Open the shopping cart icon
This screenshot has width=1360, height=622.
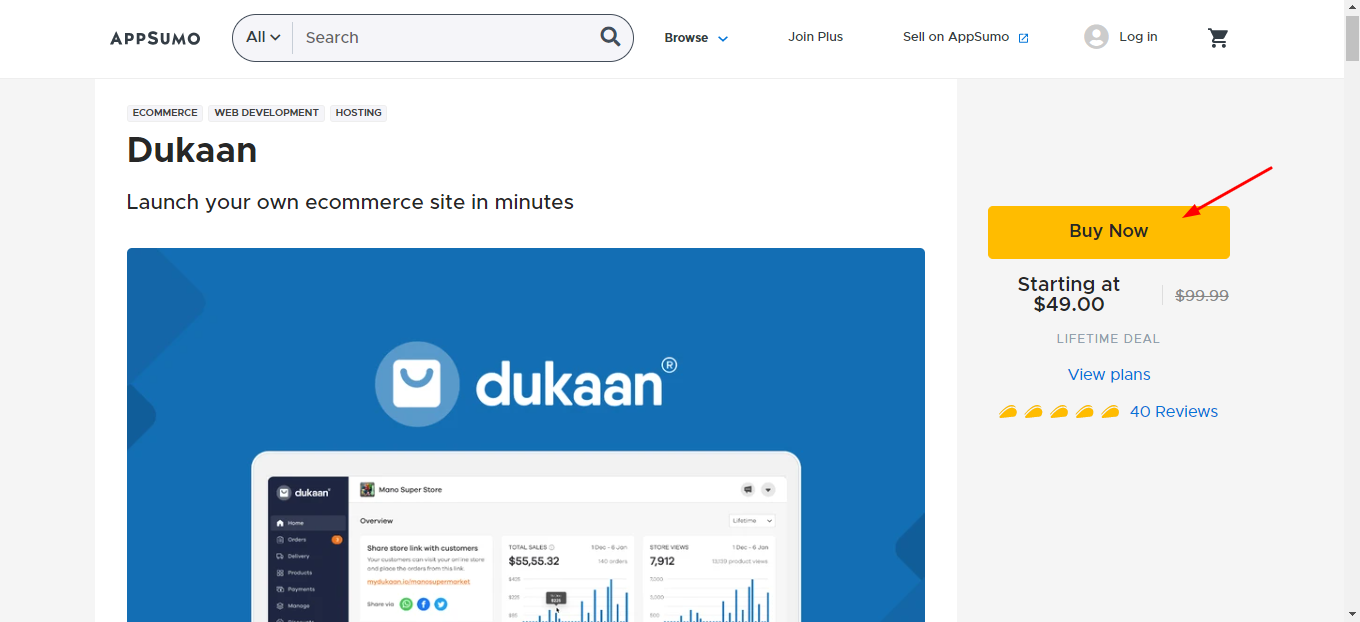click(x=1217, y=38)
